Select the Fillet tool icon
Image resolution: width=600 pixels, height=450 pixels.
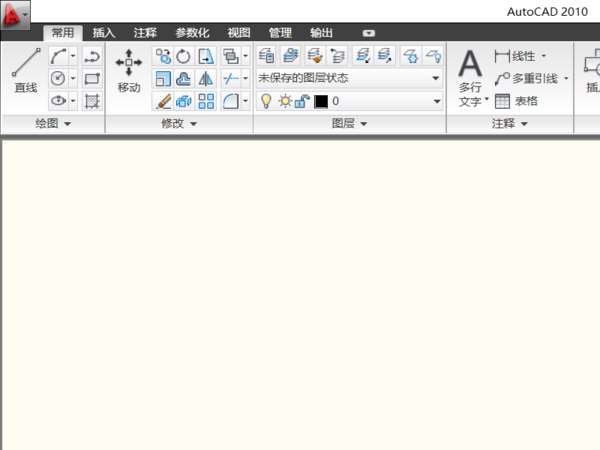point(231,101)
